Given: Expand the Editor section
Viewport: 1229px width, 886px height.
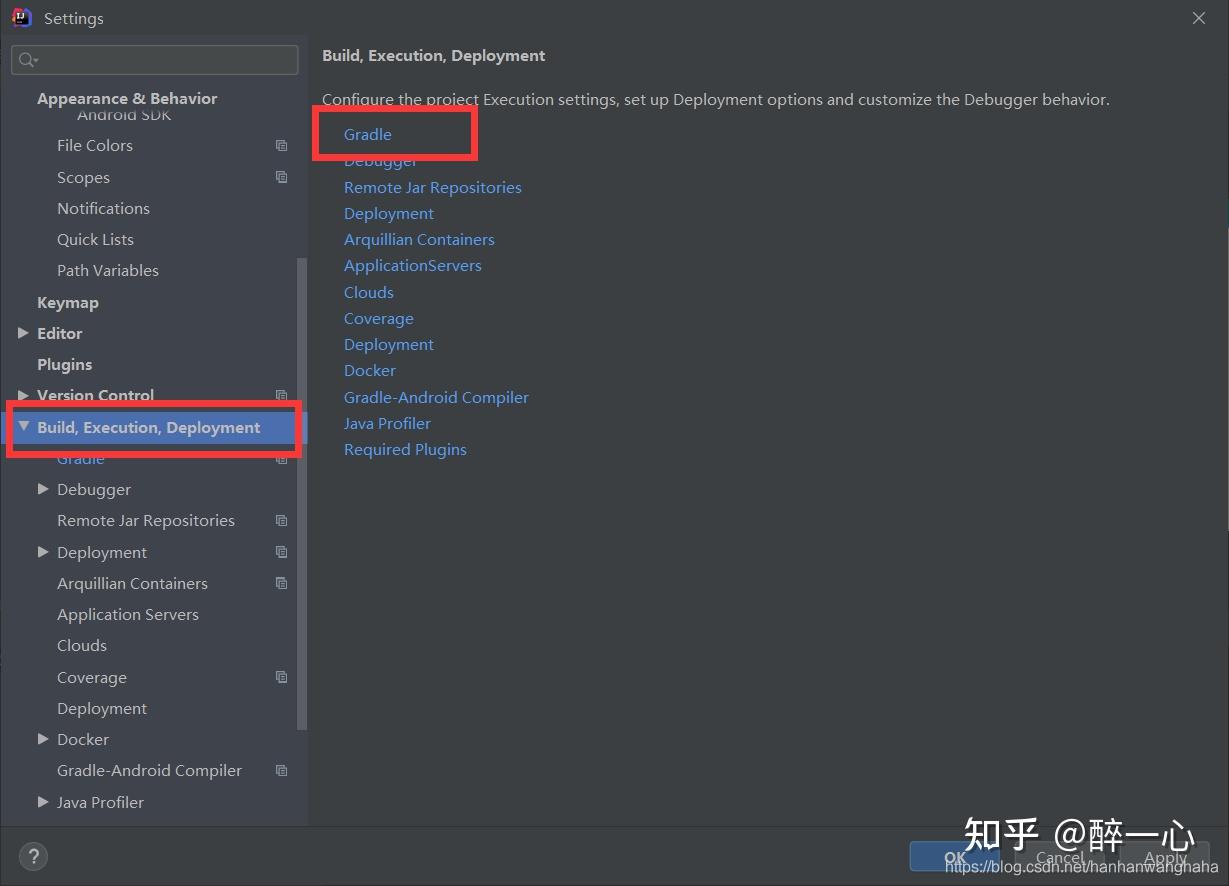Looking at the screenshot, I should pyautogui.click(x=24, y=333).
